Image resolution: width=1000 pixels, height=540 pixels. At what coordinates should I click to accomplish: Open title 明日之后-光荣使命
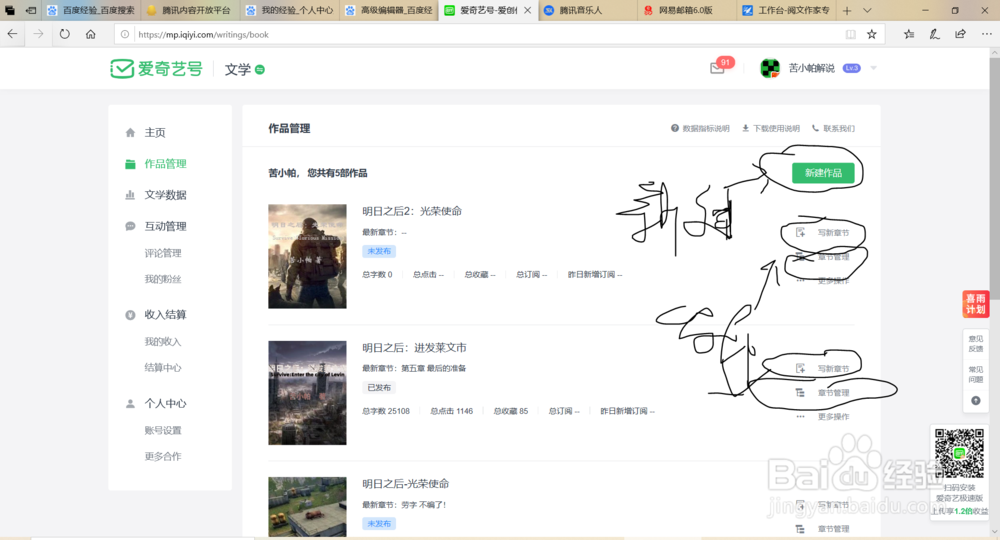(406, 484)
